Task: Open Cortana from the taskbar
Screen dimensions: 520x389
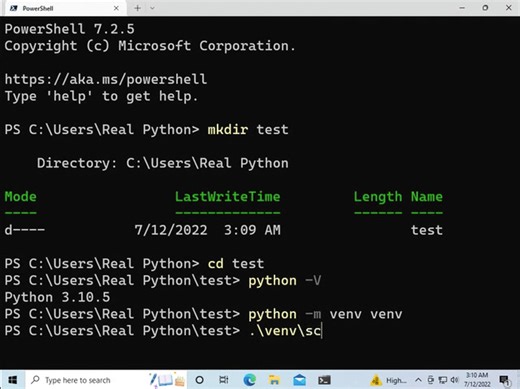Action: [x=199, y=380]
